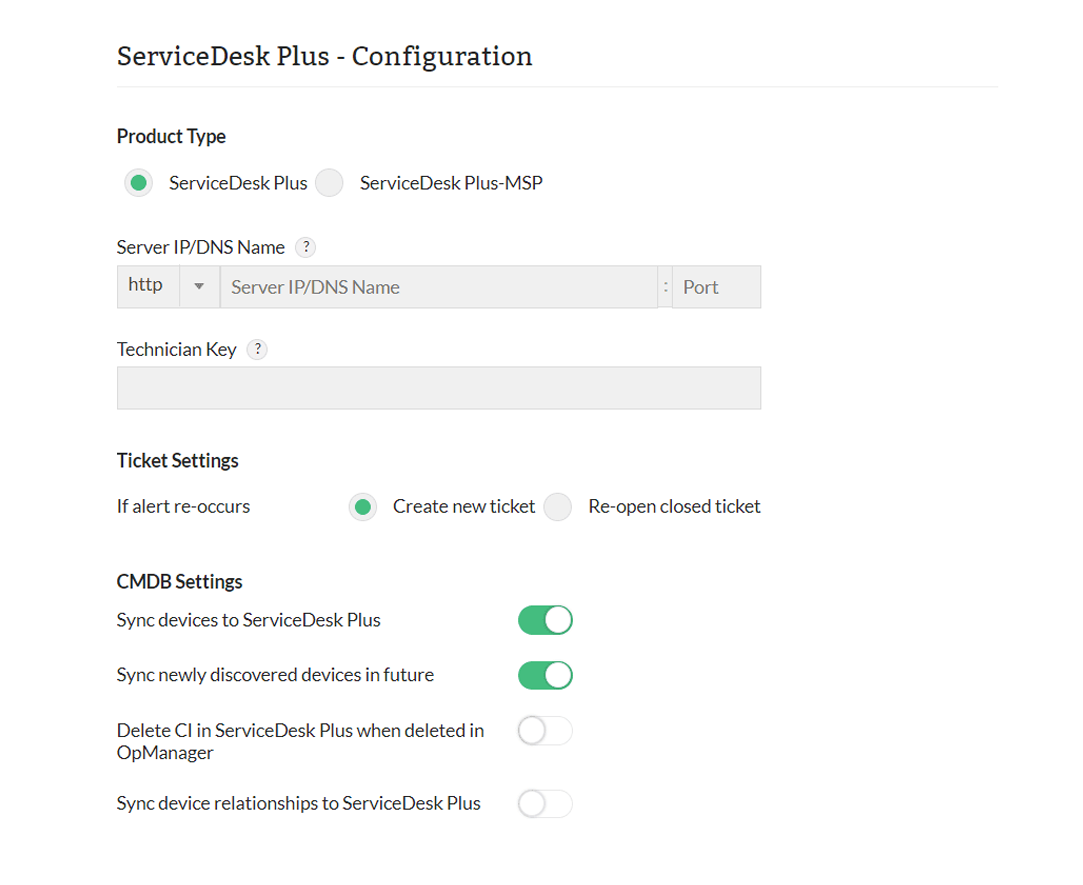Open the Technician Key help tooltip

click(x=257, y=349)
